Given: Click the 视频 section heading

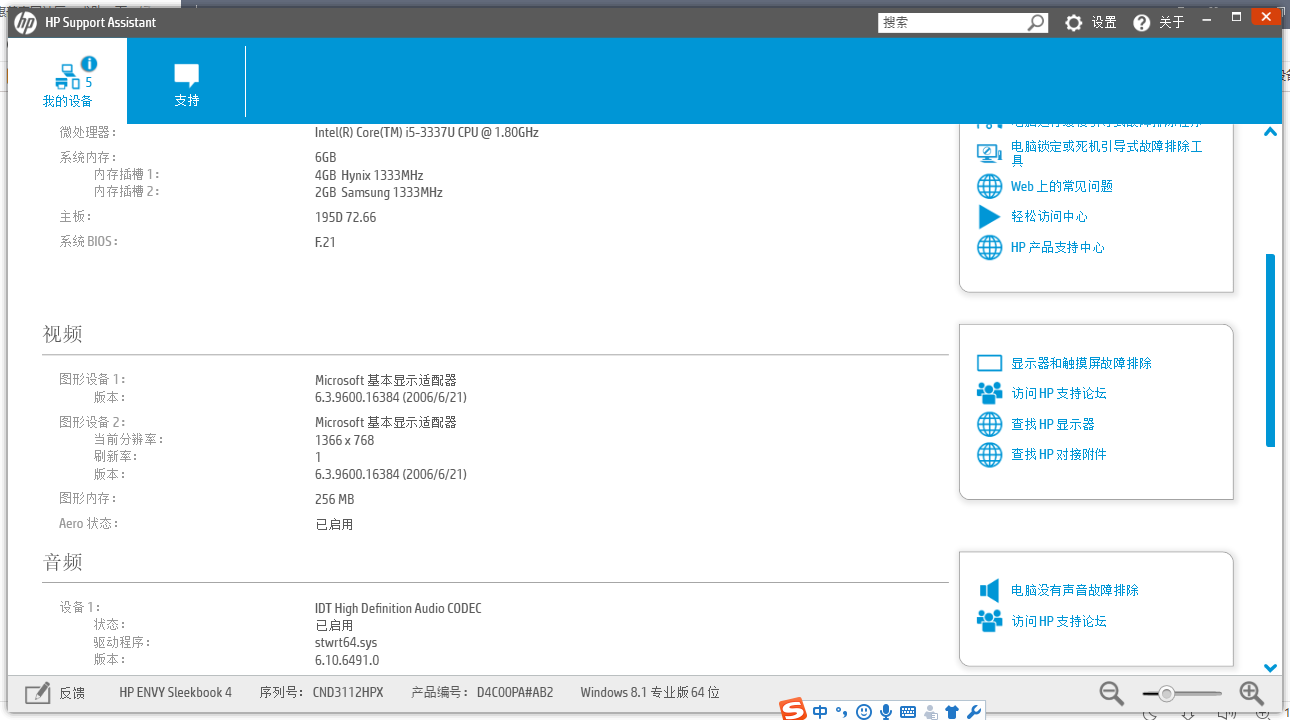Looking at the screenshot, I should 63,334.
